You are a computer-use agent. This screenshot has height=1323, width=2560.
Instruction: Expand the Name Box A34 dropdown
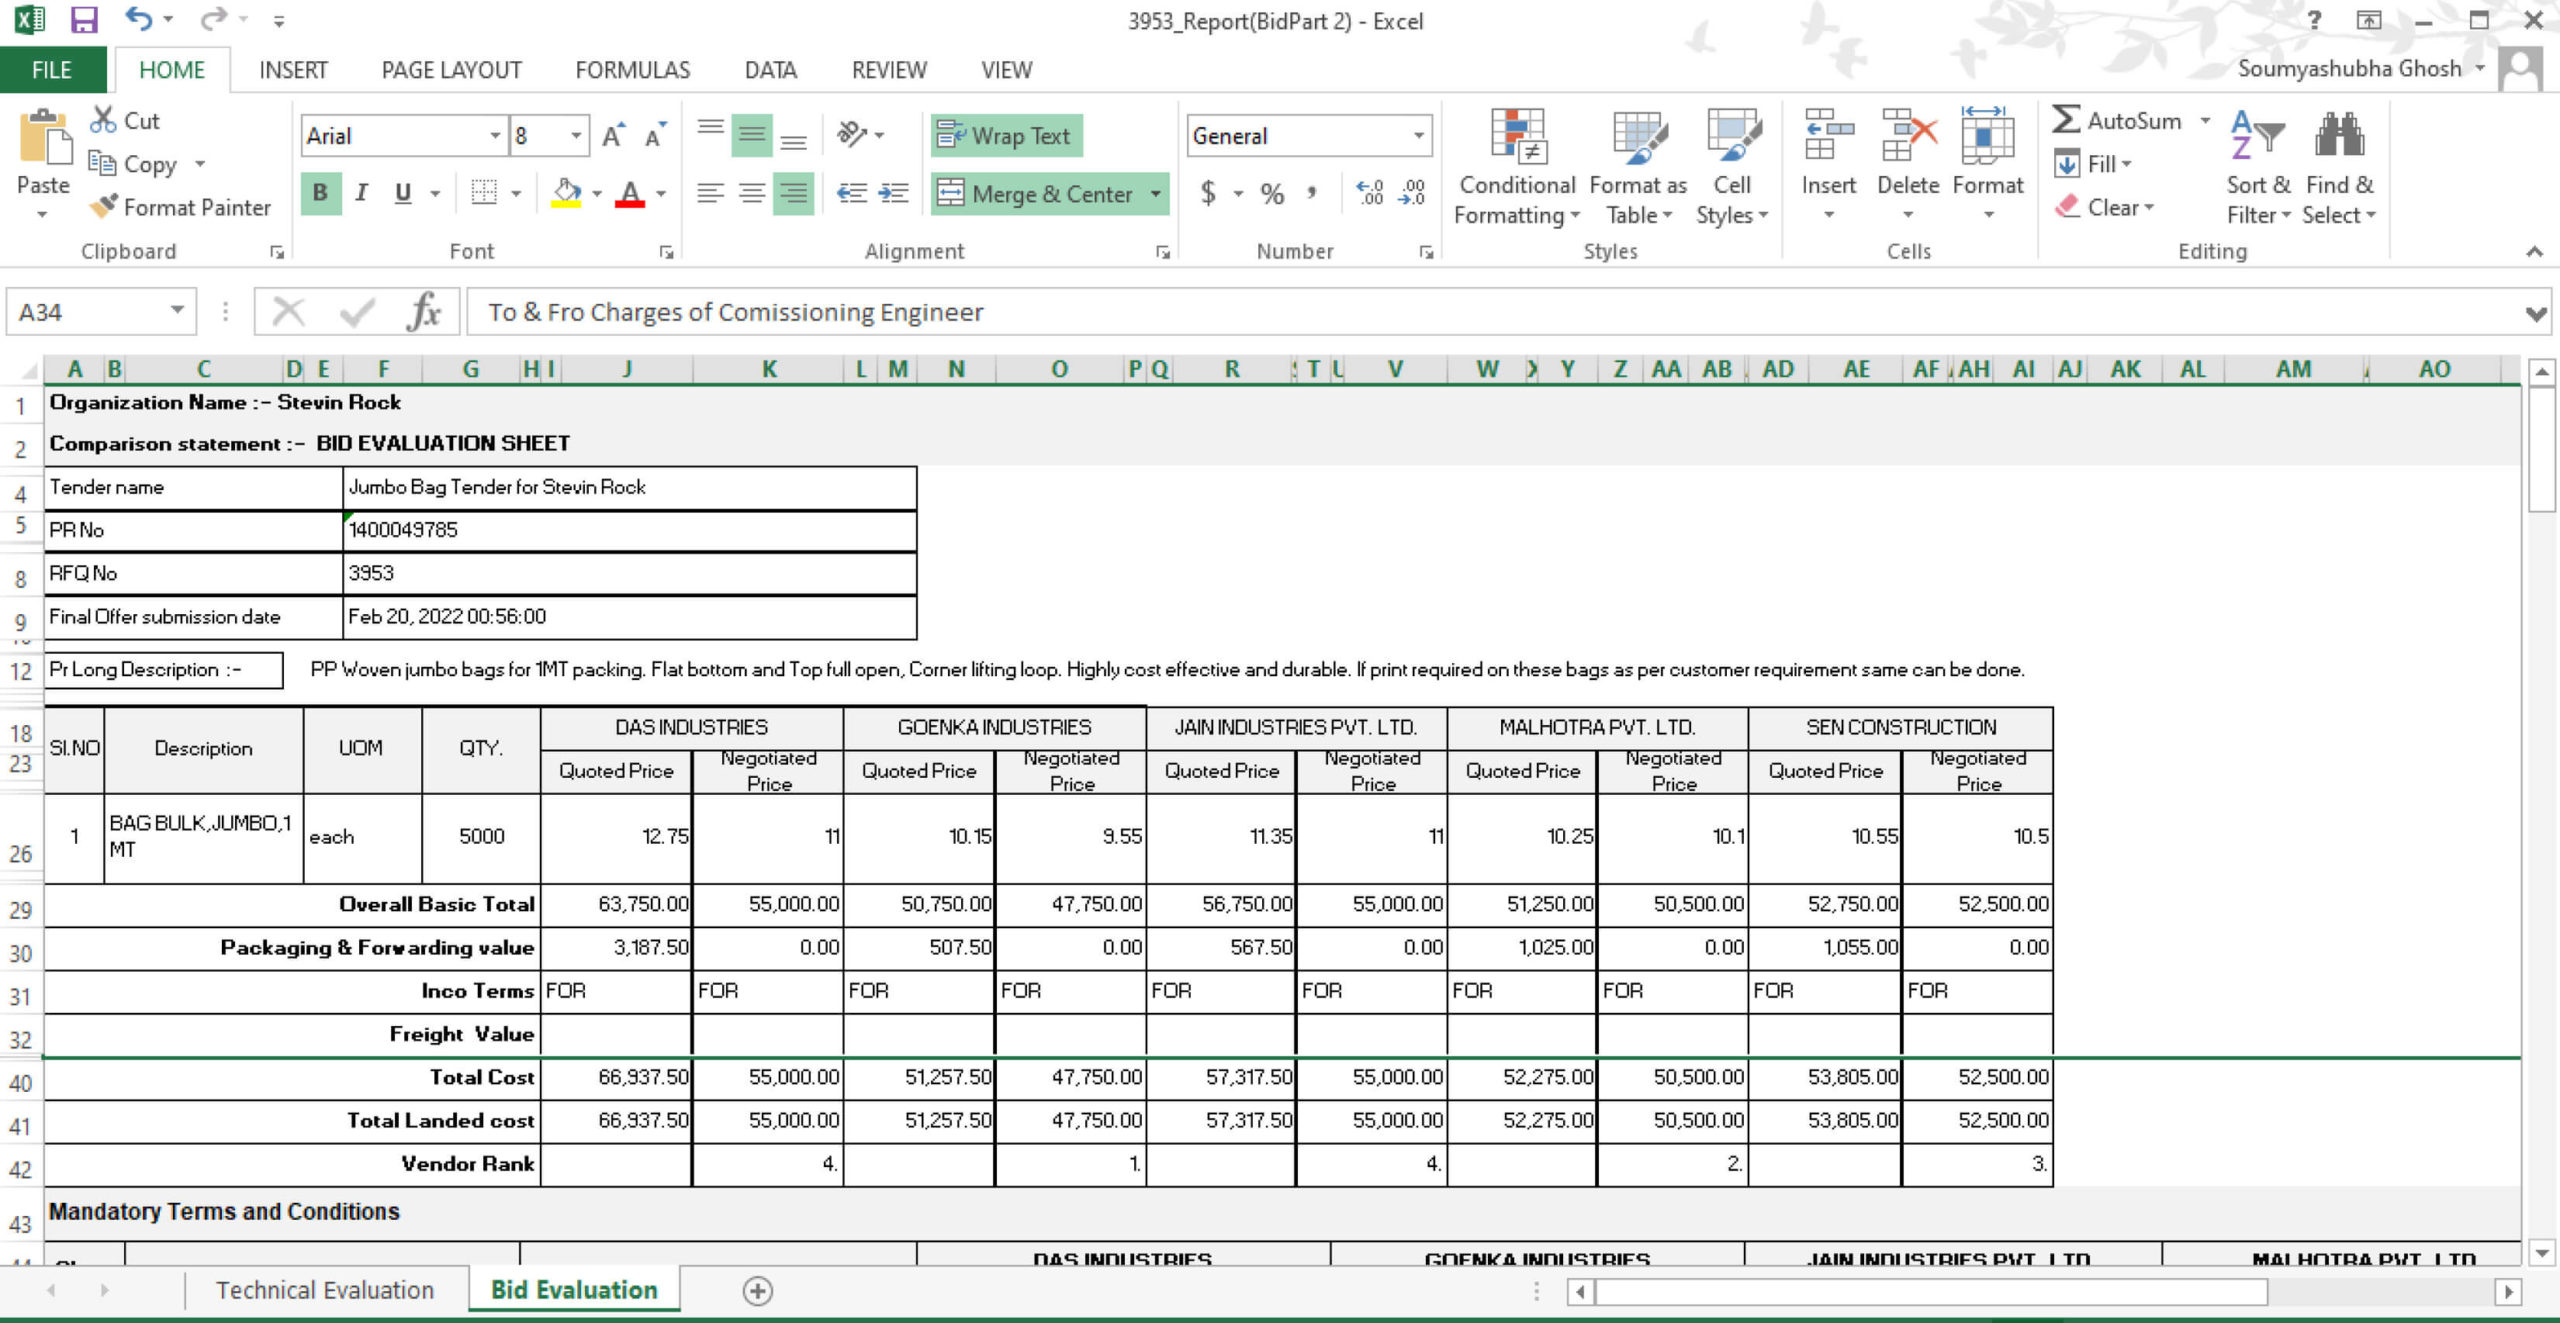click(x=177, y=311)
